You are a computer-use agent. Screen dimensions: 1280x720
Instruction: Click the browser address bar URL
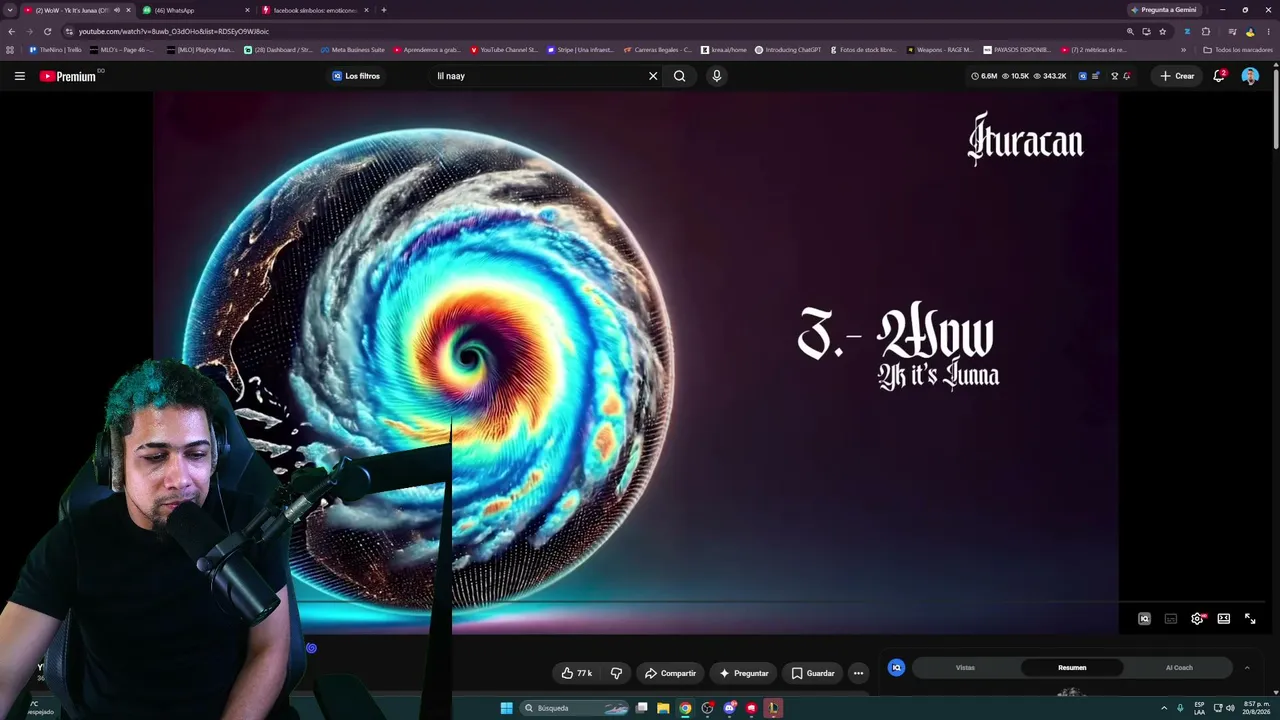click(x=174, y=32)
